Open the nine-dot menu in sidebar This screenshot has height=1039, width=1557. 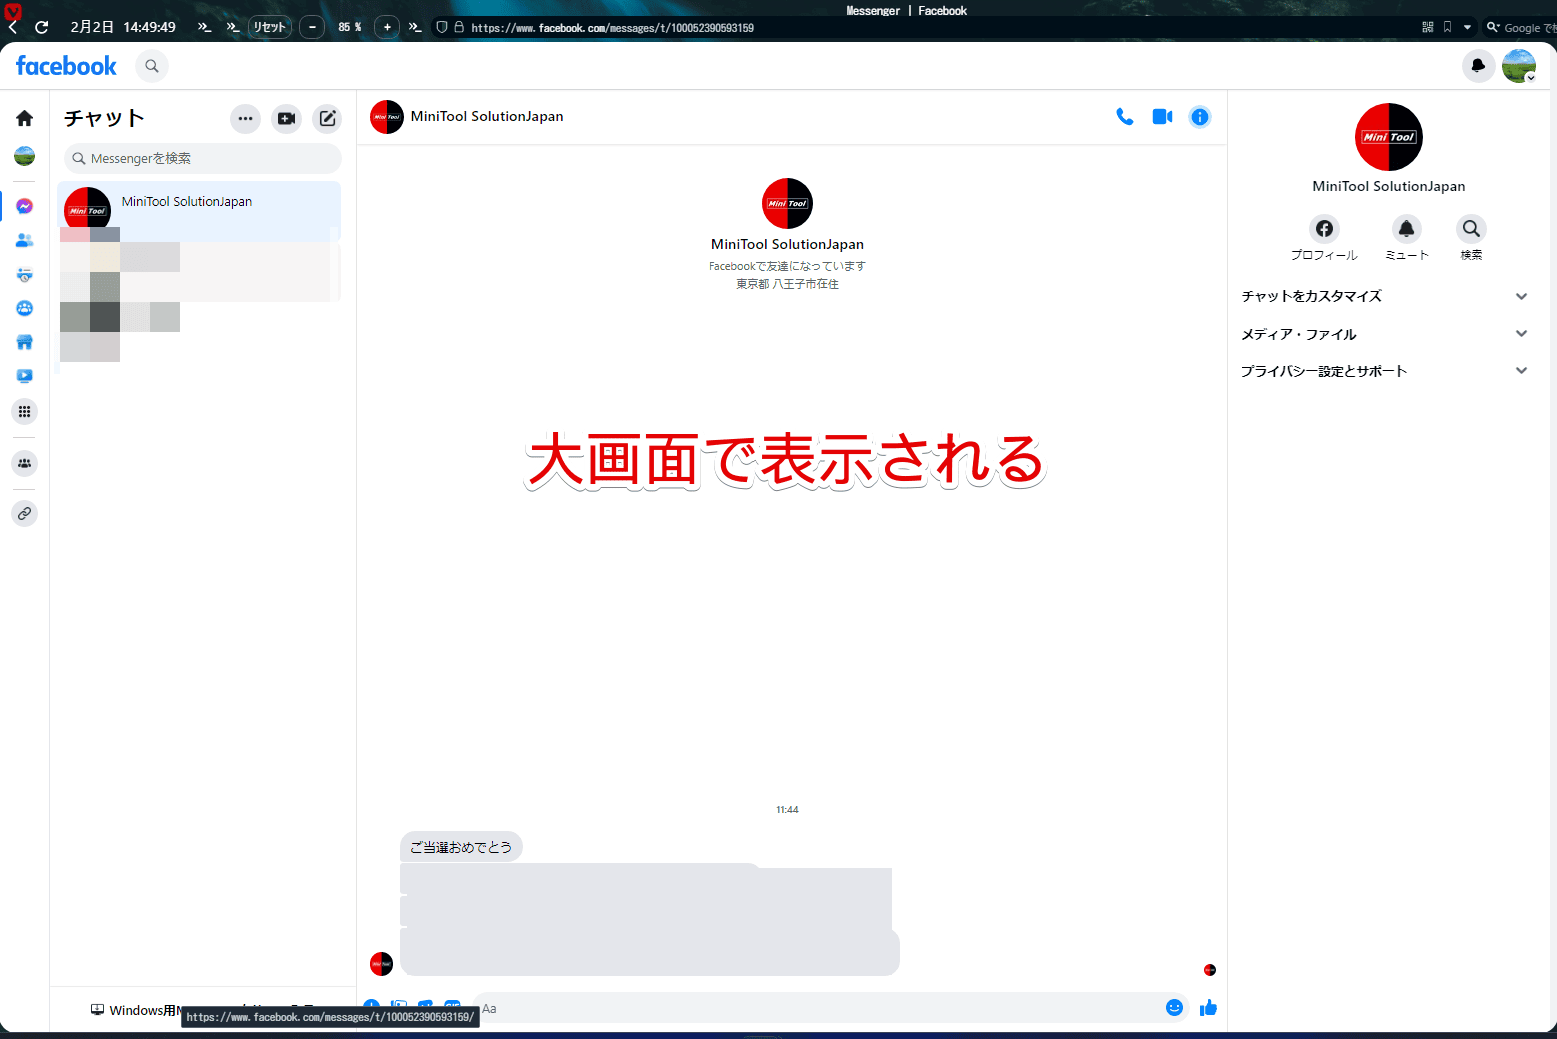point(25,411)
